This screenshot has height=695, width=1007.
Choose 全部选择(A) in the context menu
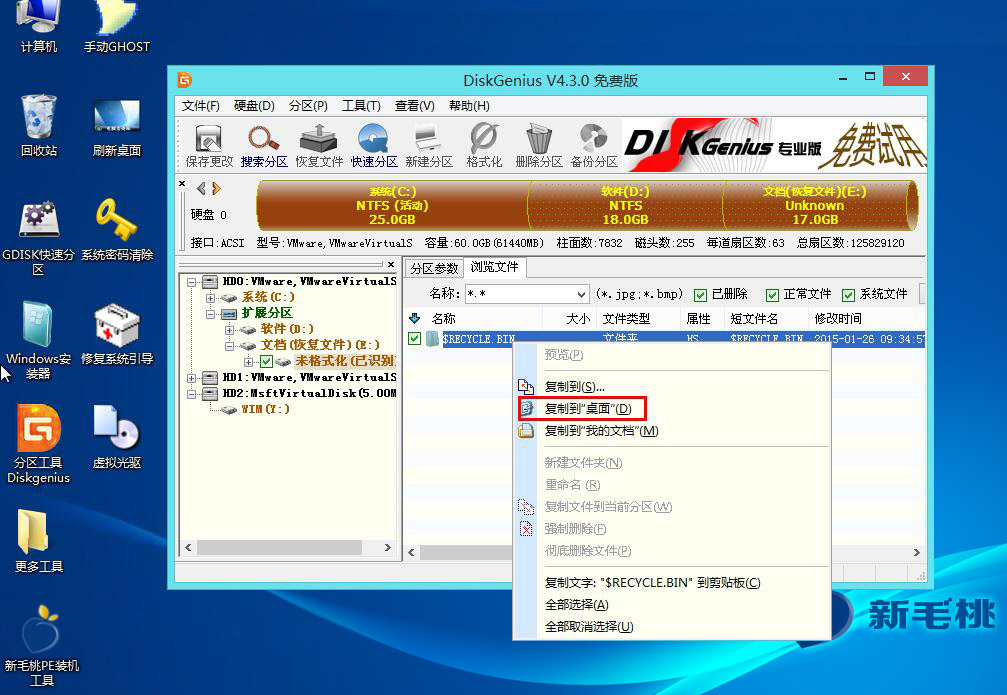[672, 604]
